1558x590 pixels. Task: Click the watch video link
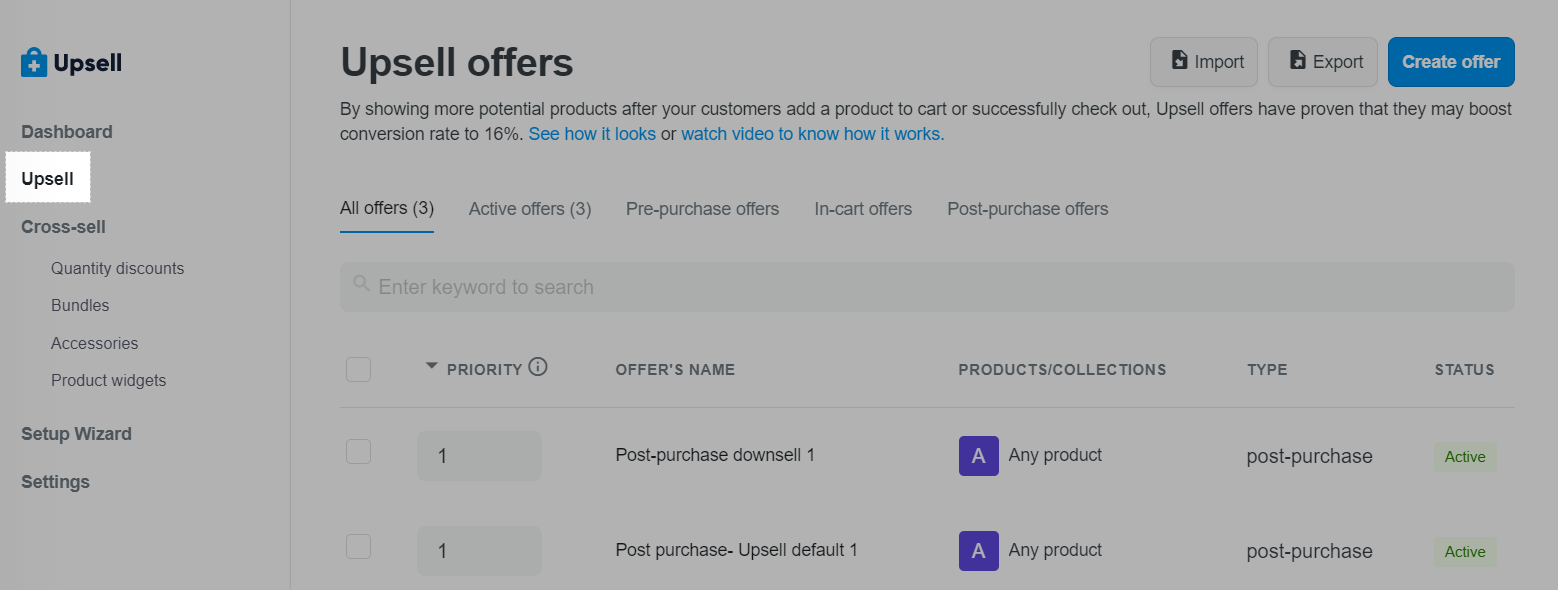point(812,134)
